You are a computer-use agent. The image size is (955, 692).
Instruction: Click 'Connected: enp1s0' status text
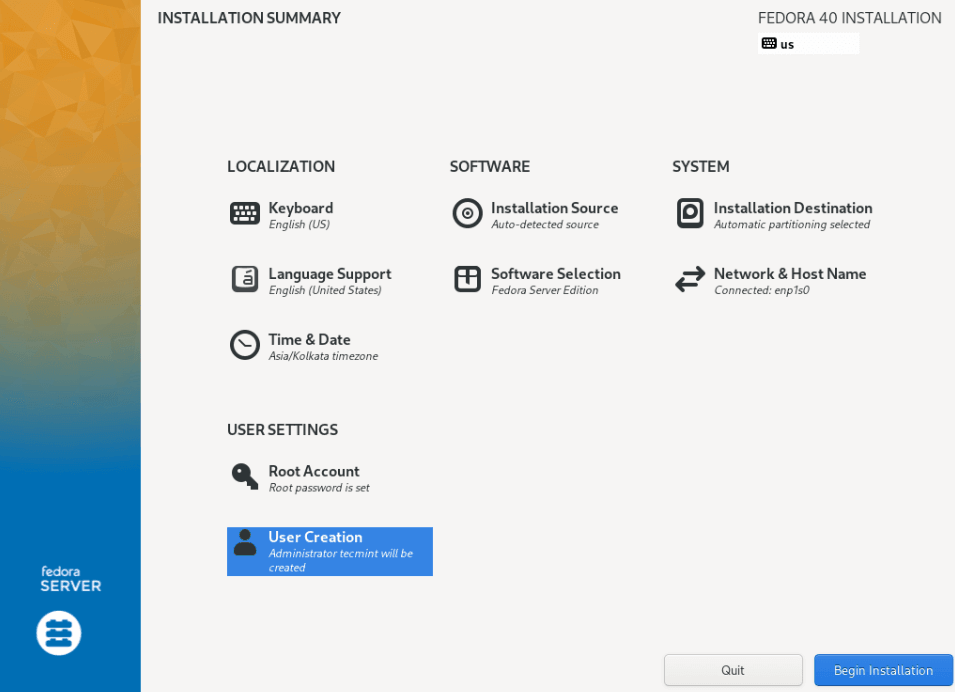point(761,290)
